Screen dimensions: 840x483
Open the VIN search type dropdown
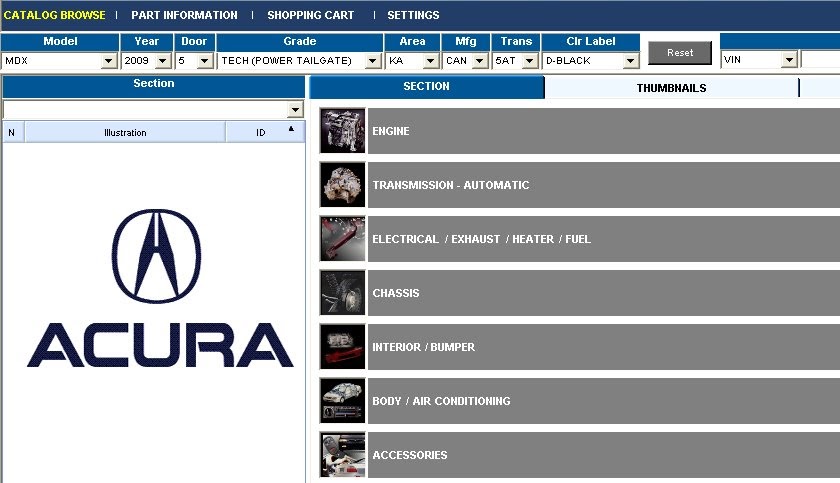click(x=759, y=59)
